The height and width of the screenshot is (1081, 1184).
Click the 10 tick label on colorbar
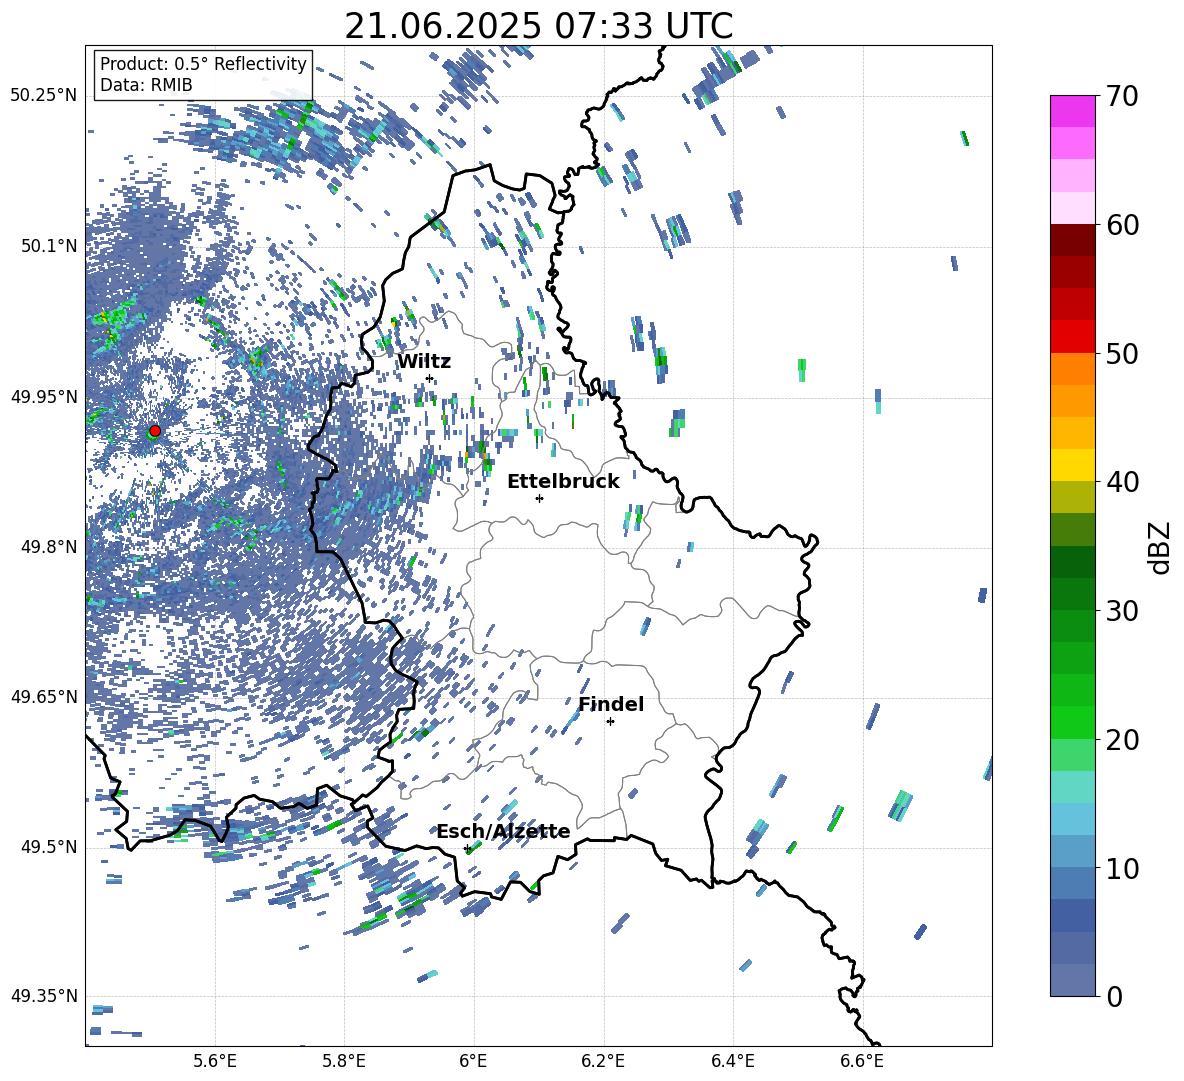(1122, 868)
